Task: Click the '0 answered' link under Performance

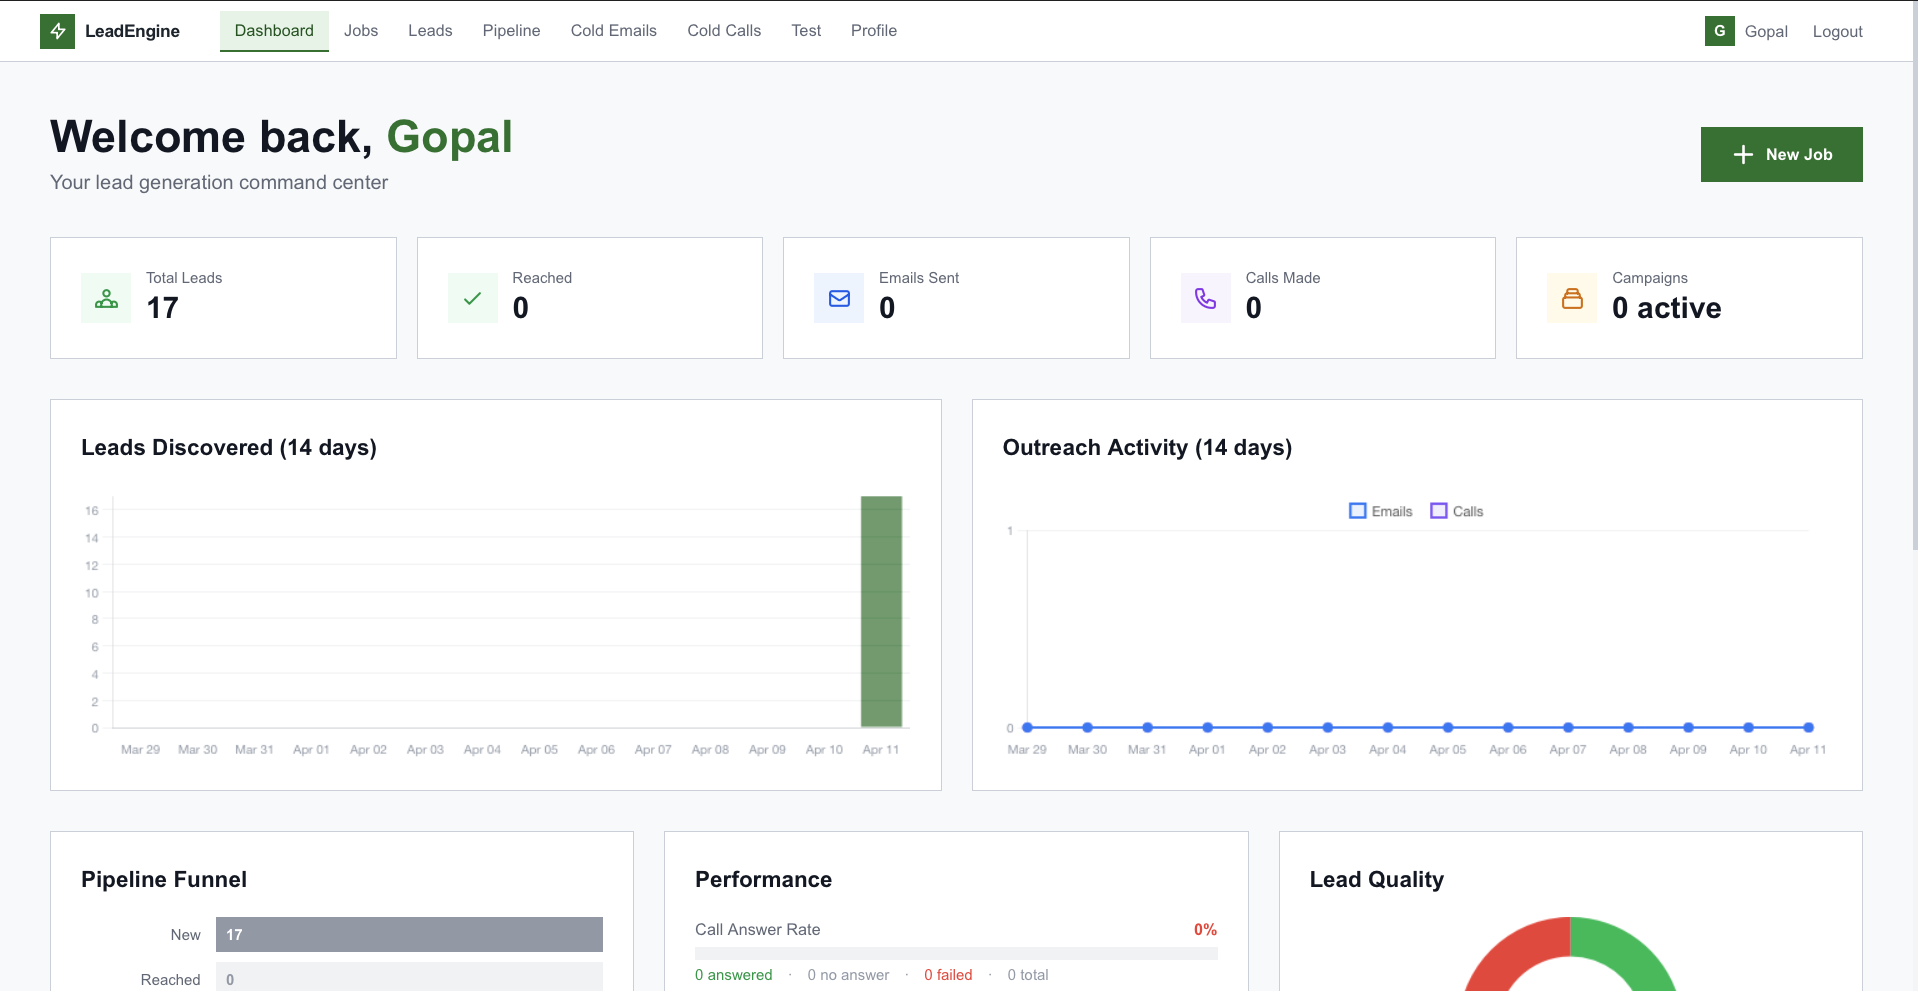Action: 732,974
